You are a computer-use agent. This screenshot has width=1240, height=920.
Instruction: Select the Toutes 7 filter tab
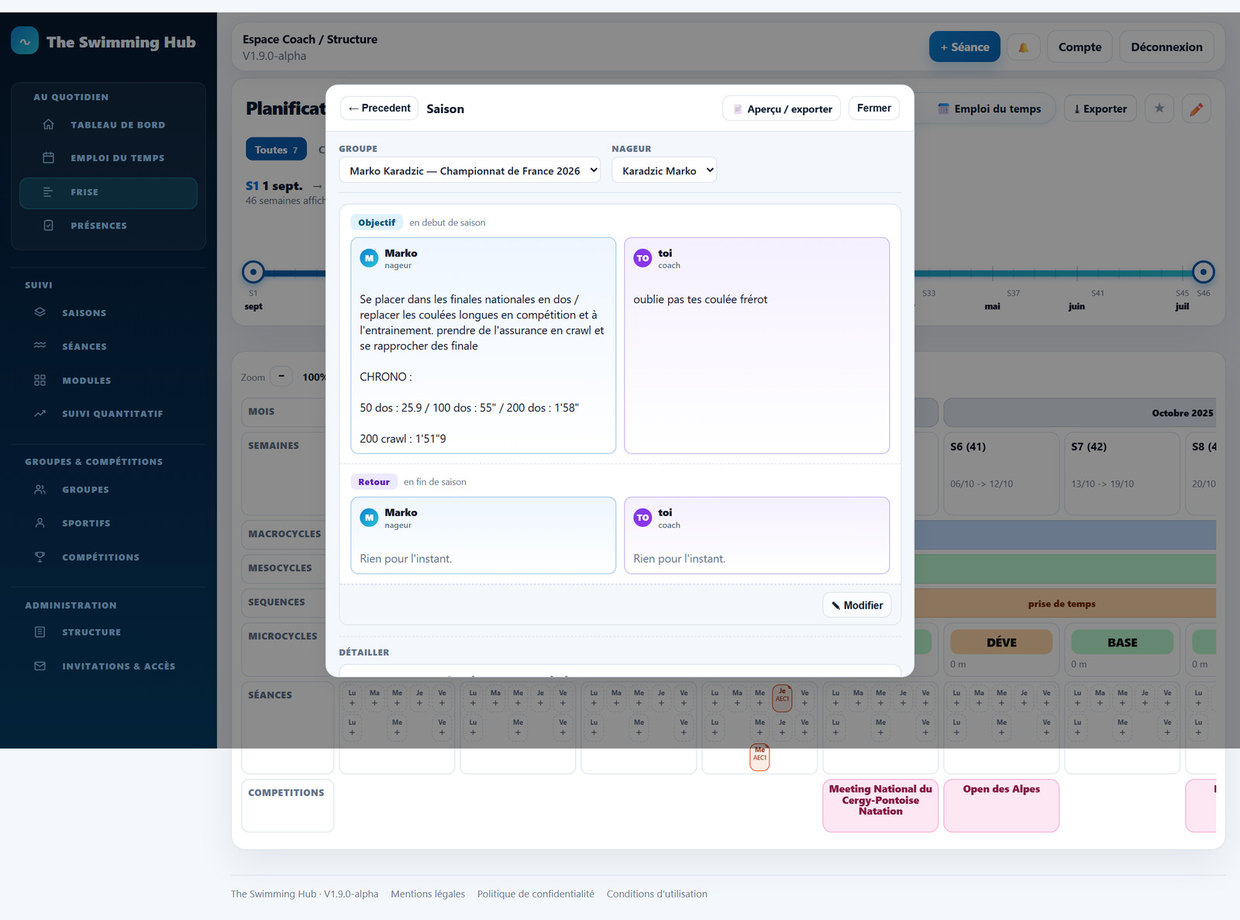pos(276,149)
